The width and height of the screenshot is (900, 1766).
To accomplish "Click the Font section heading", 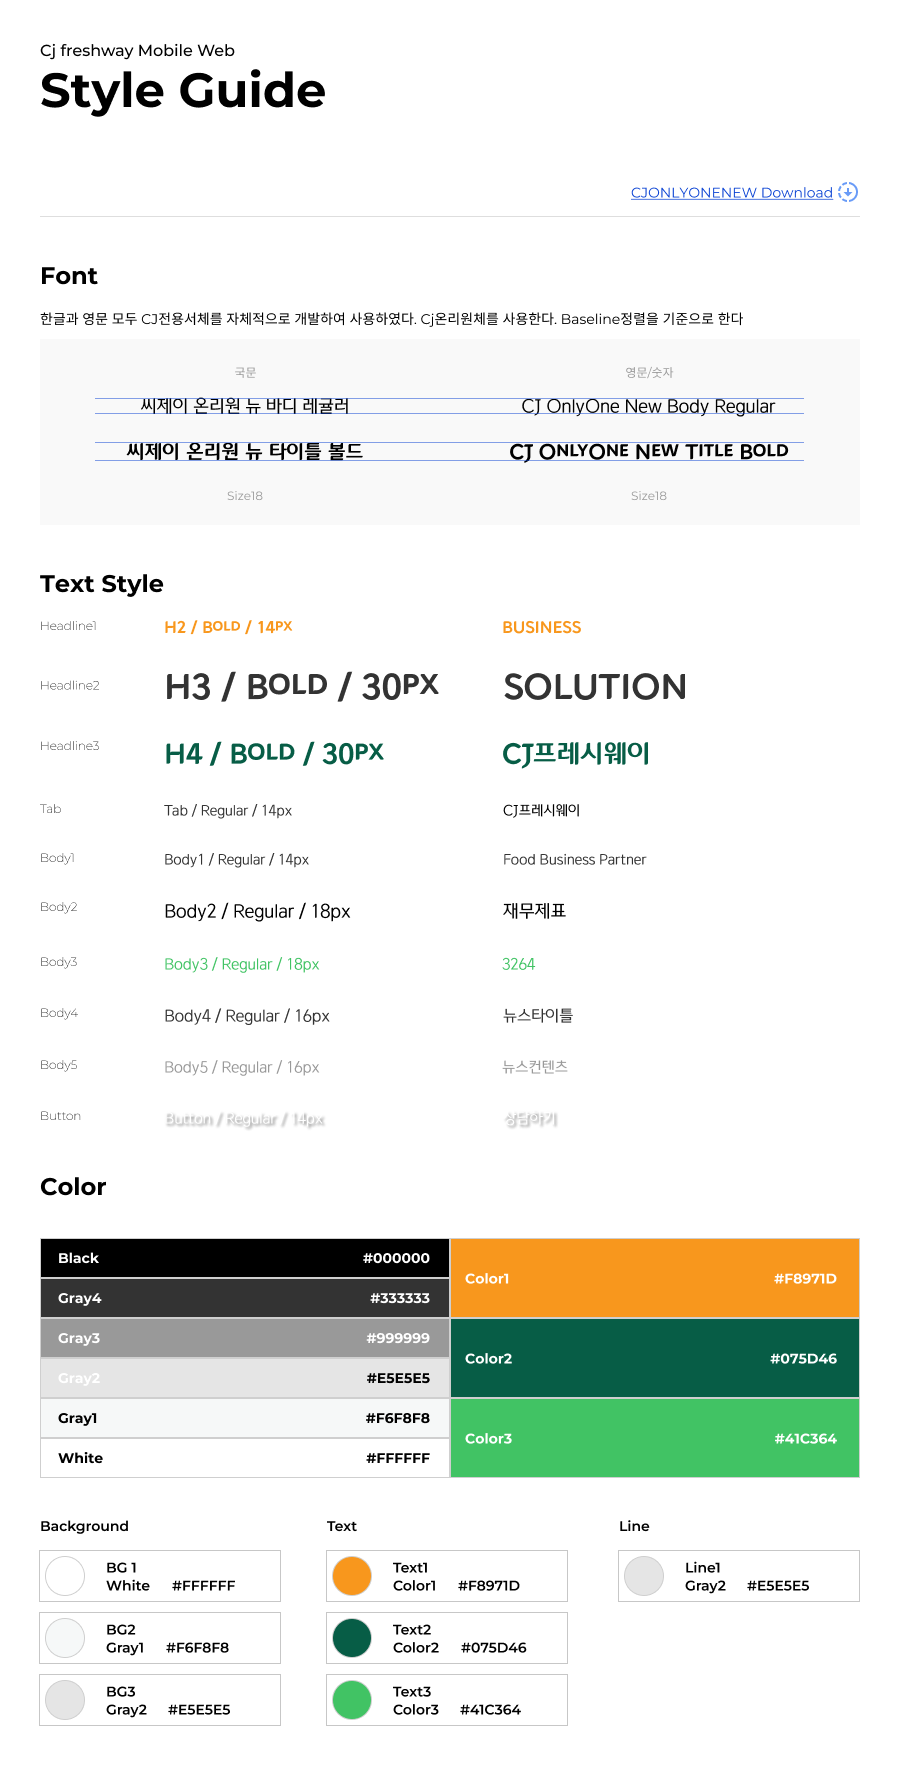I will tap(69, 276).
